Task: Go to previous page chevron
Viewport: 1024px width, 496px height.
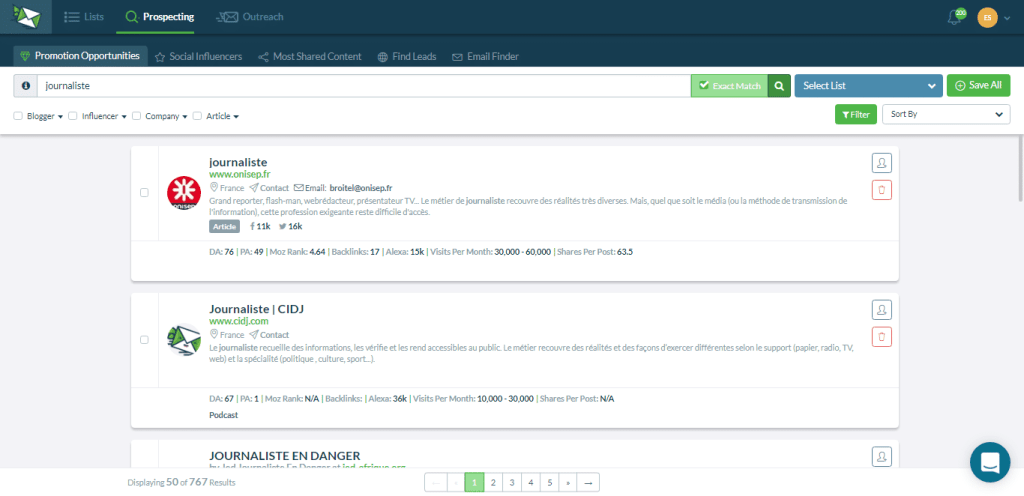Action: click(455, 483)
